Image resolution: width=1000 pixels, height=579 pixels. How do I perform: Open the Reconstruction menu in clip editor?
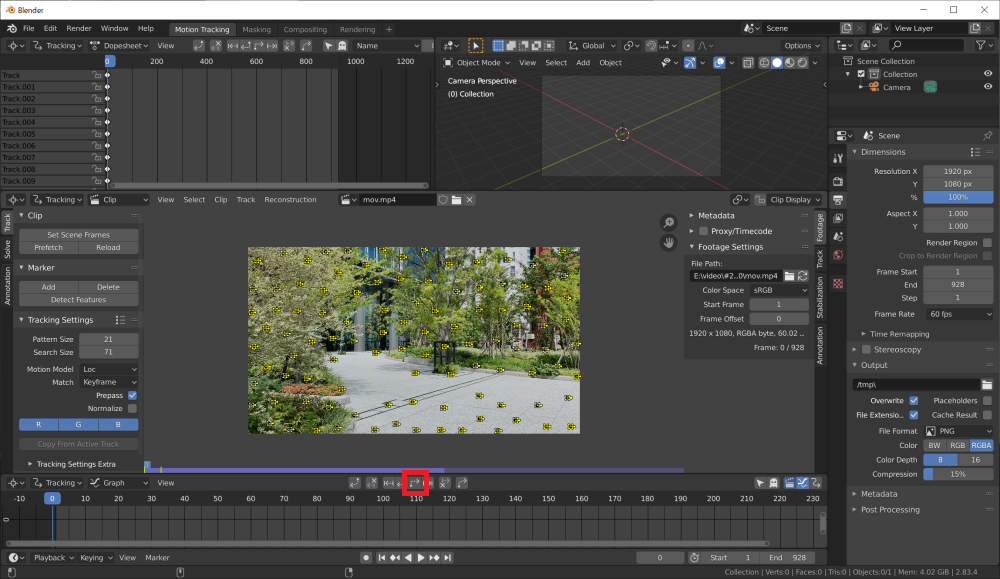point(290,200)
